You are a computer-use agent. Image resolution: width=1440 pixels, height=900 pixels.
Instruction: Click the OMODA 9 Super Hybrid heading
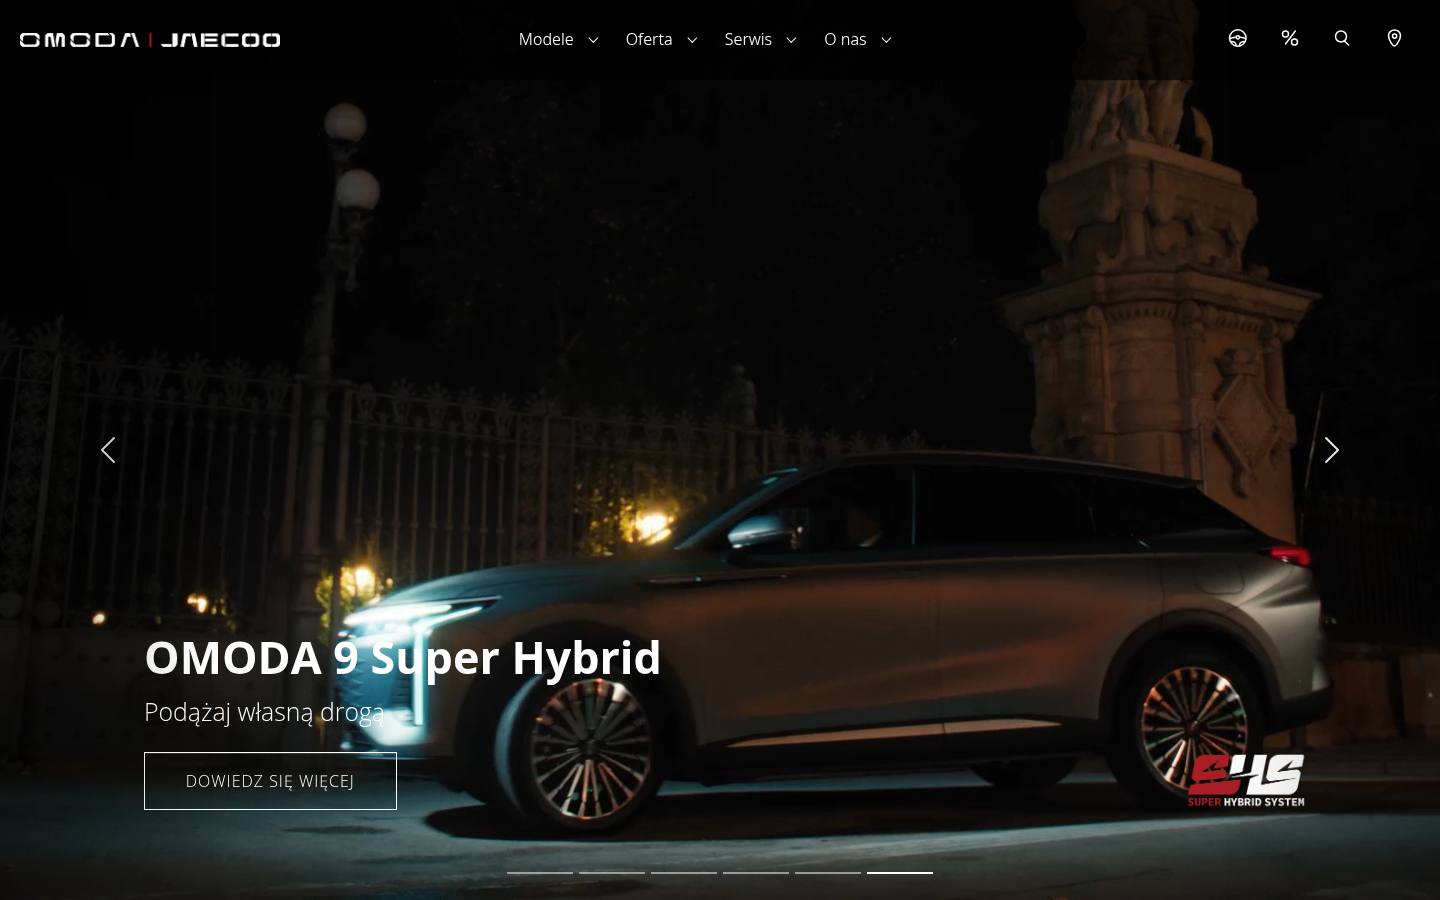[x=403, y=658]
